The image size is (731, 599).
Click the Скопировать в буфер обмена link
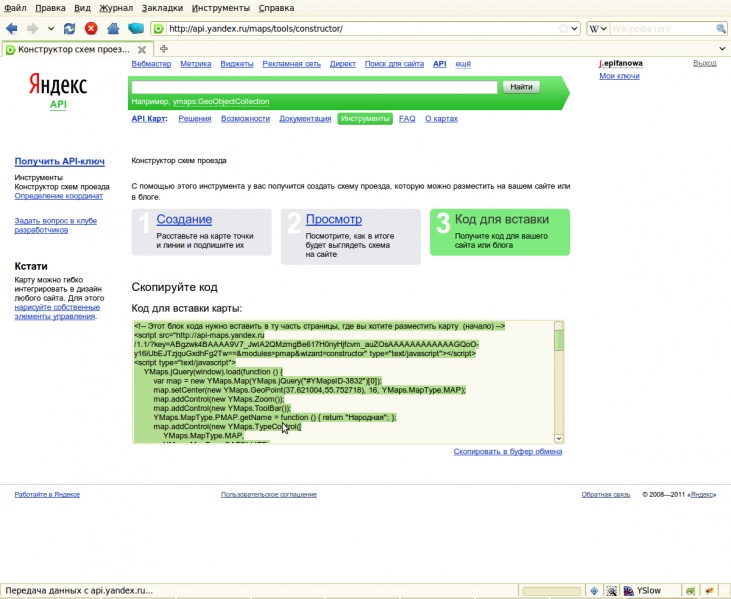click(x=508, y=451)
